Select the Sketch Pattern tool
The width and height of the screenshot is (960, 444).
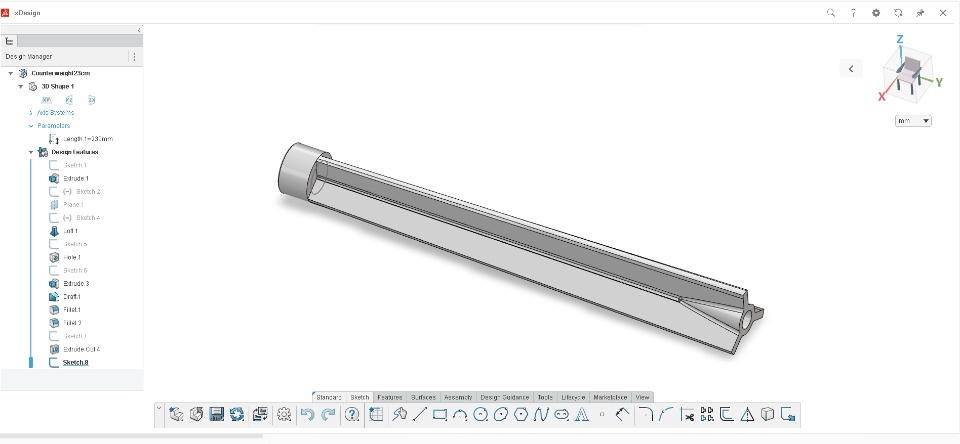coord(707,415)
